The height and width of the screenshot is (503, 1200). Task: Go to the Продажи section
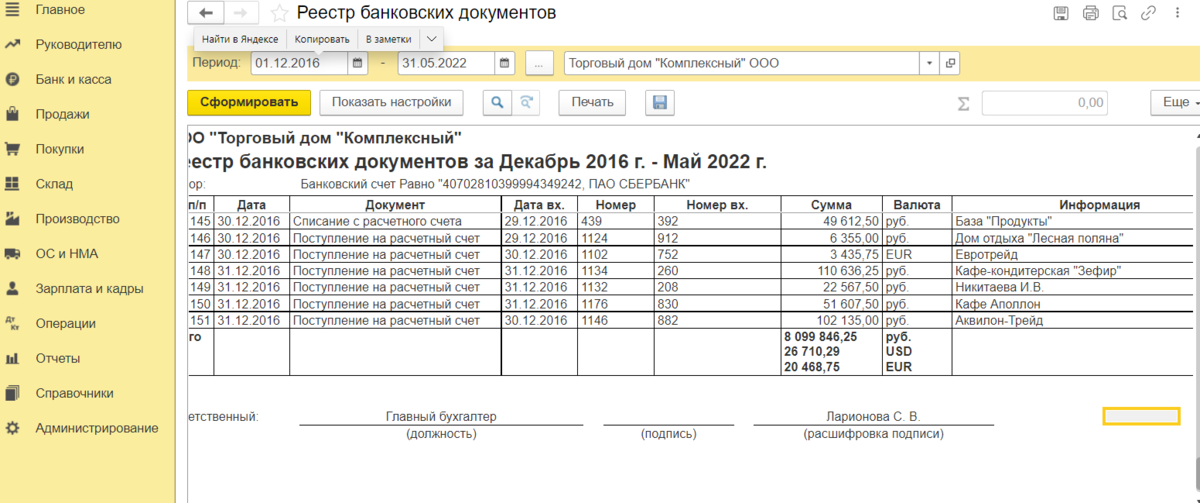[62, 114]
